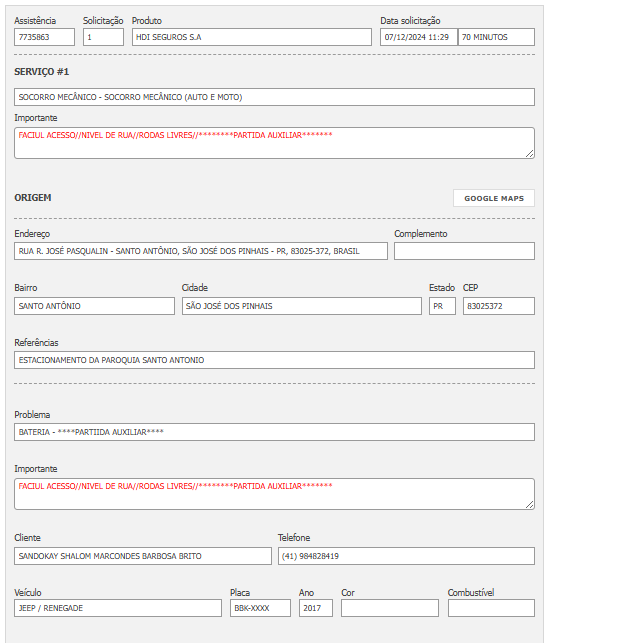Click the Estado field showing PR
Screen dimensions: 628x643
click(442, 306)
